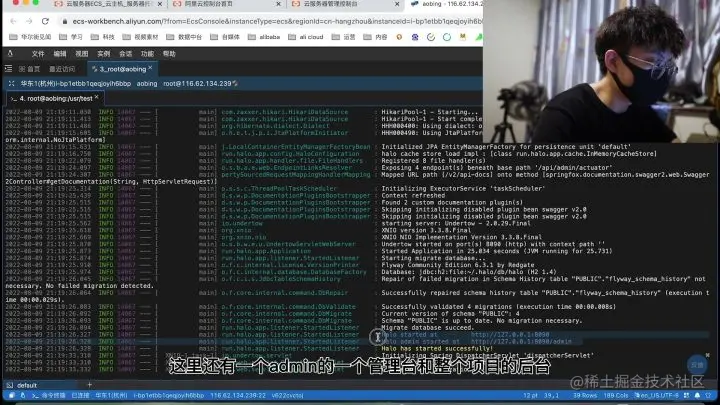The width and height of the screenshot is (720, 405).
Task: Switch to 云服务器ECS browser tab
Action: (108, 4)
